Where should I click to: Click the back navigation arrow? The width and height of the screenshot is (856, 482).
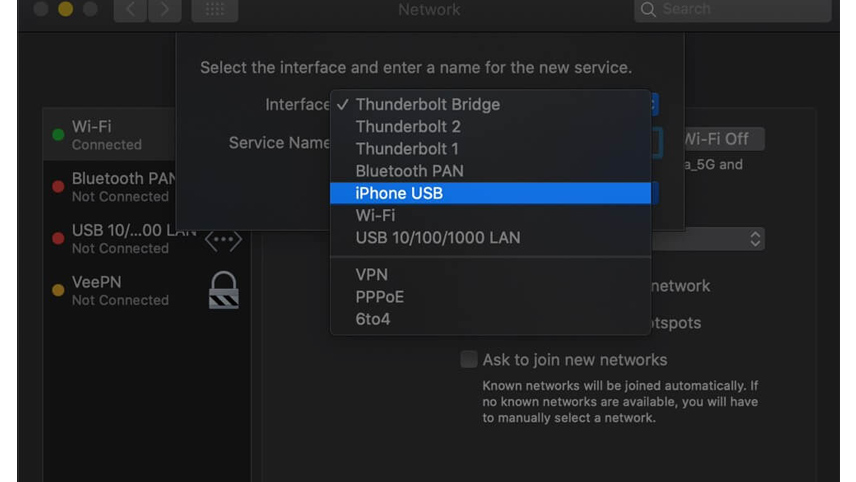coord(130,10)
